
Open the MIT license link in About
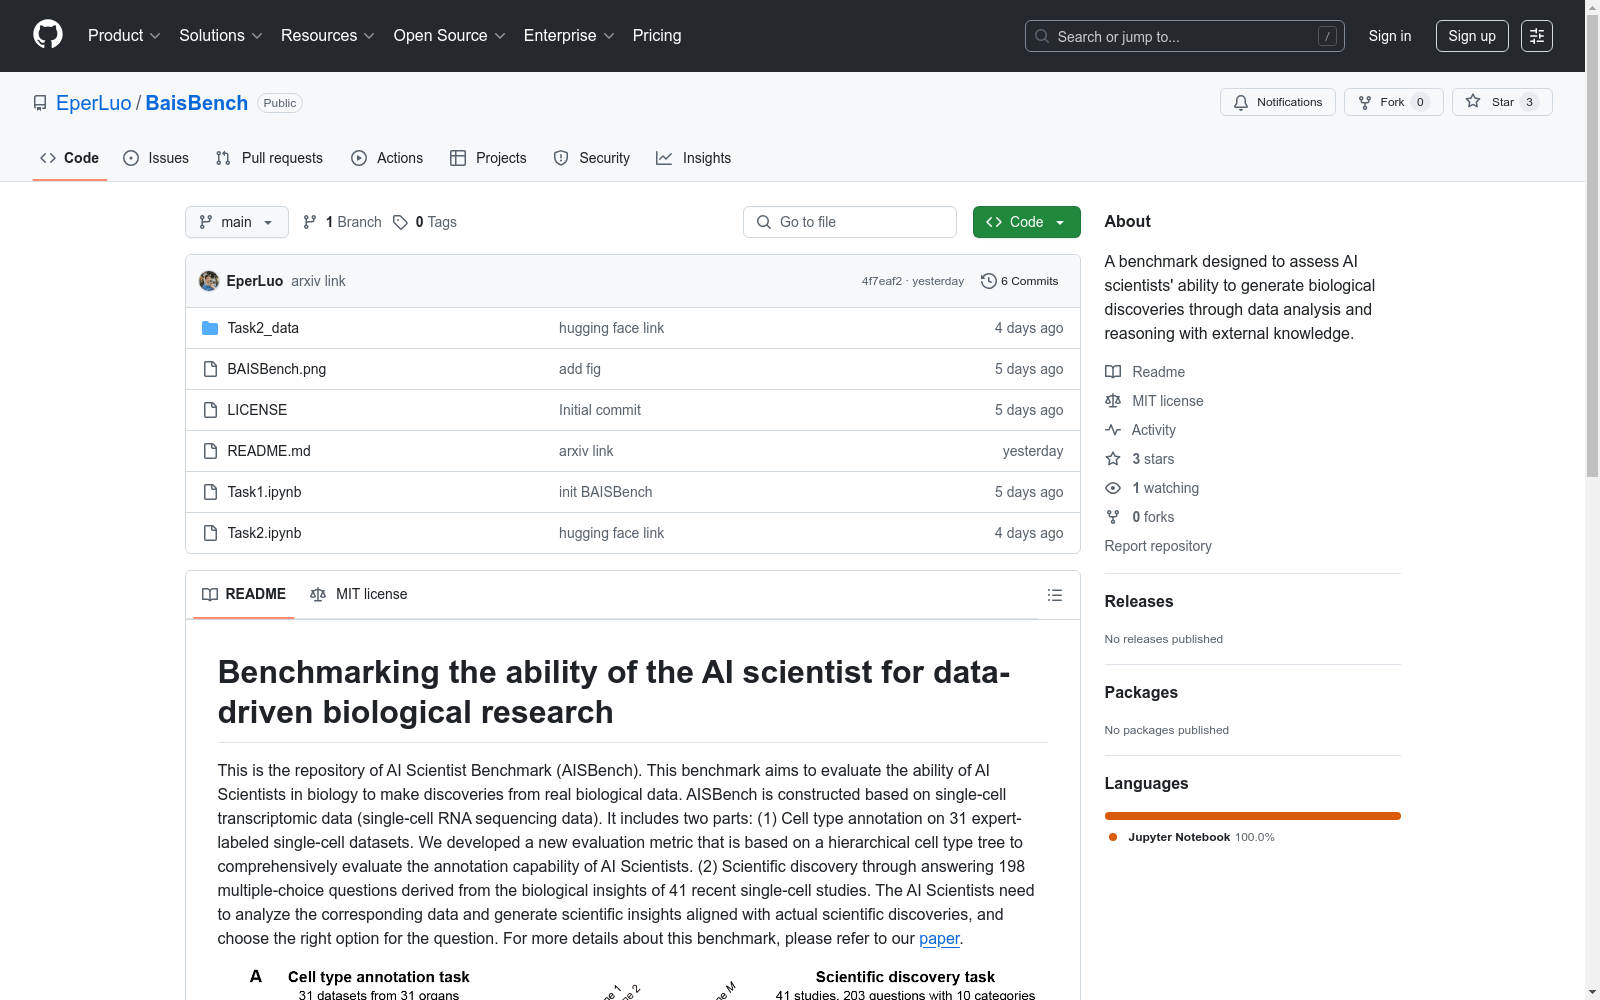tap(1154, 401)
